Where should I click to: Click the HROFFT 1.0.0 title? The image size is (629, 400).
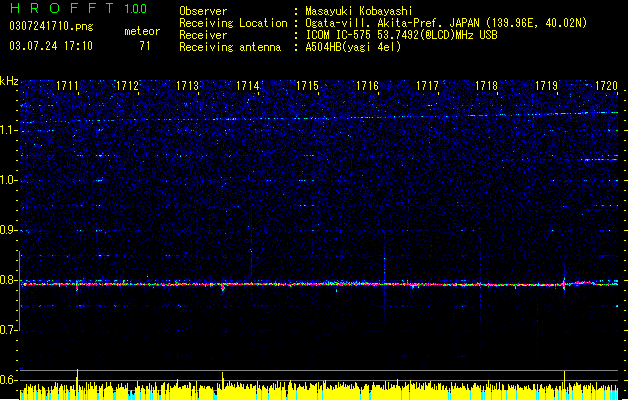pos(78,8)
